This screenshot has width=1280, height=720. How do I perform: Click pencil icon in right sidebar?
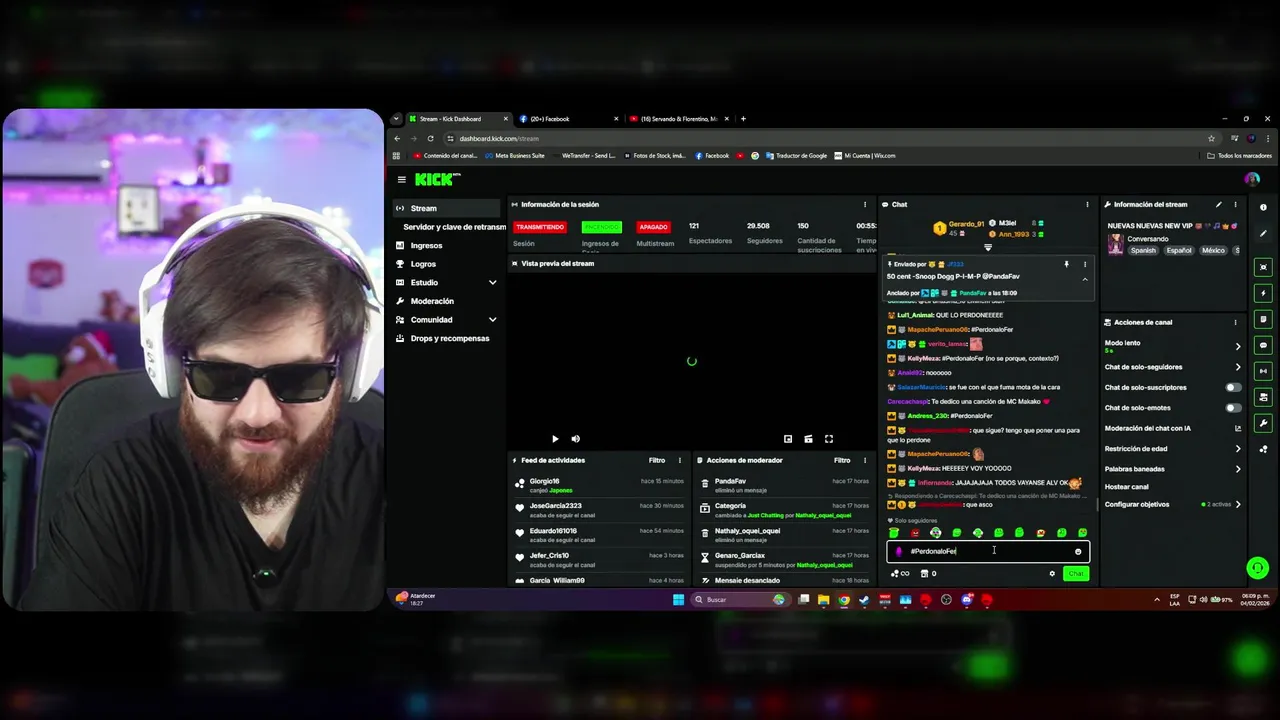tap(1263, 234)
